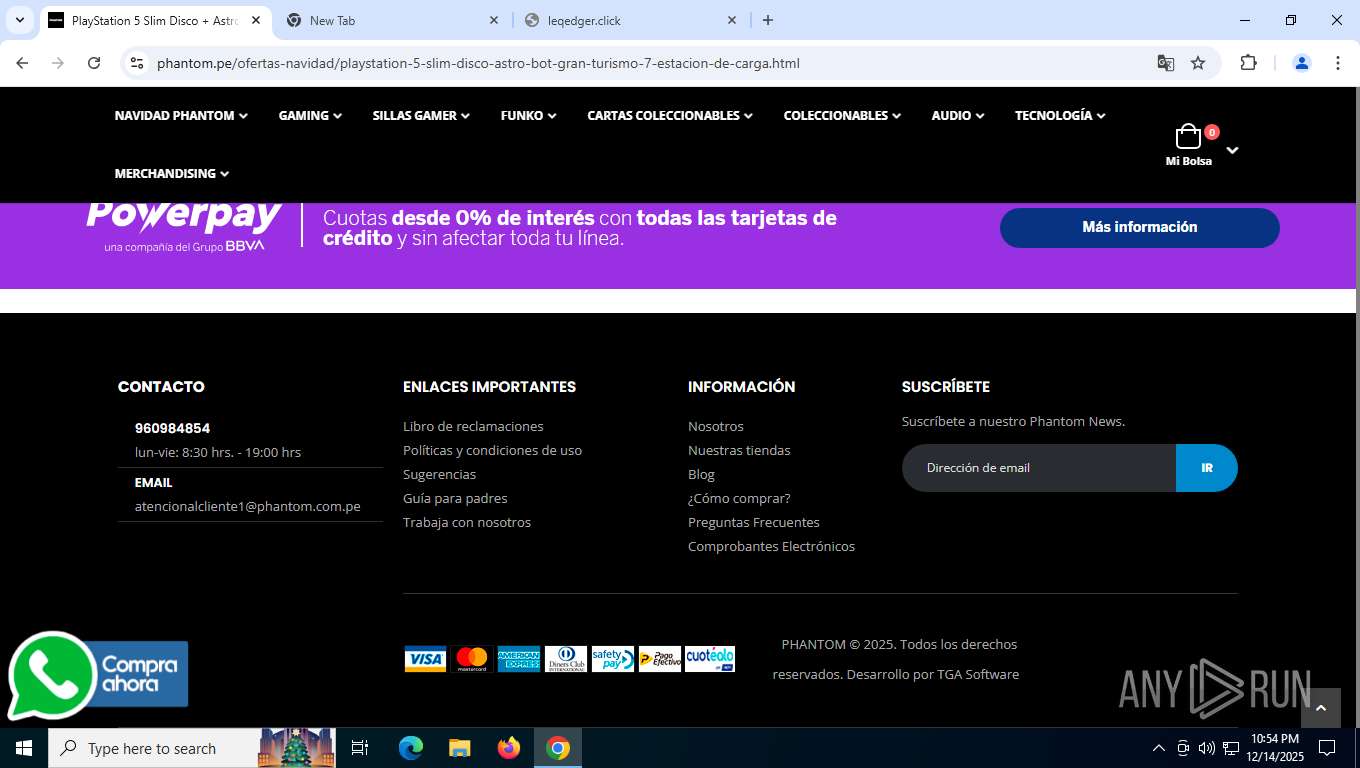Open Comprobantes Electrónicos link
The width and height of the screenshot is (1360, 768).
771,546
